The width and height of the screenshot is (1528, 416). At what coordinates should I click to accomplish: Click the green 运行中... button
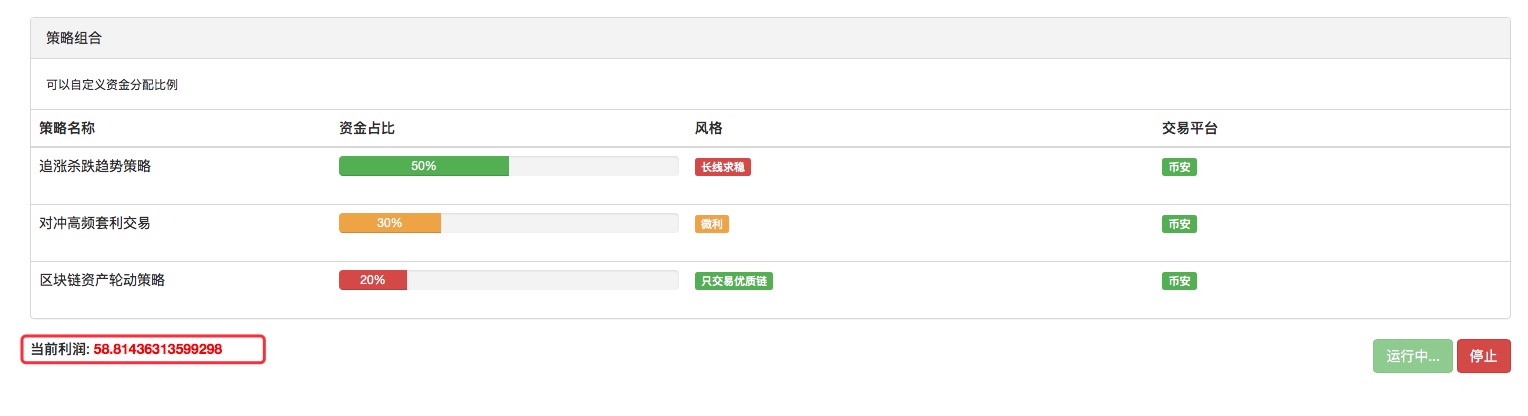point(1412,356)
